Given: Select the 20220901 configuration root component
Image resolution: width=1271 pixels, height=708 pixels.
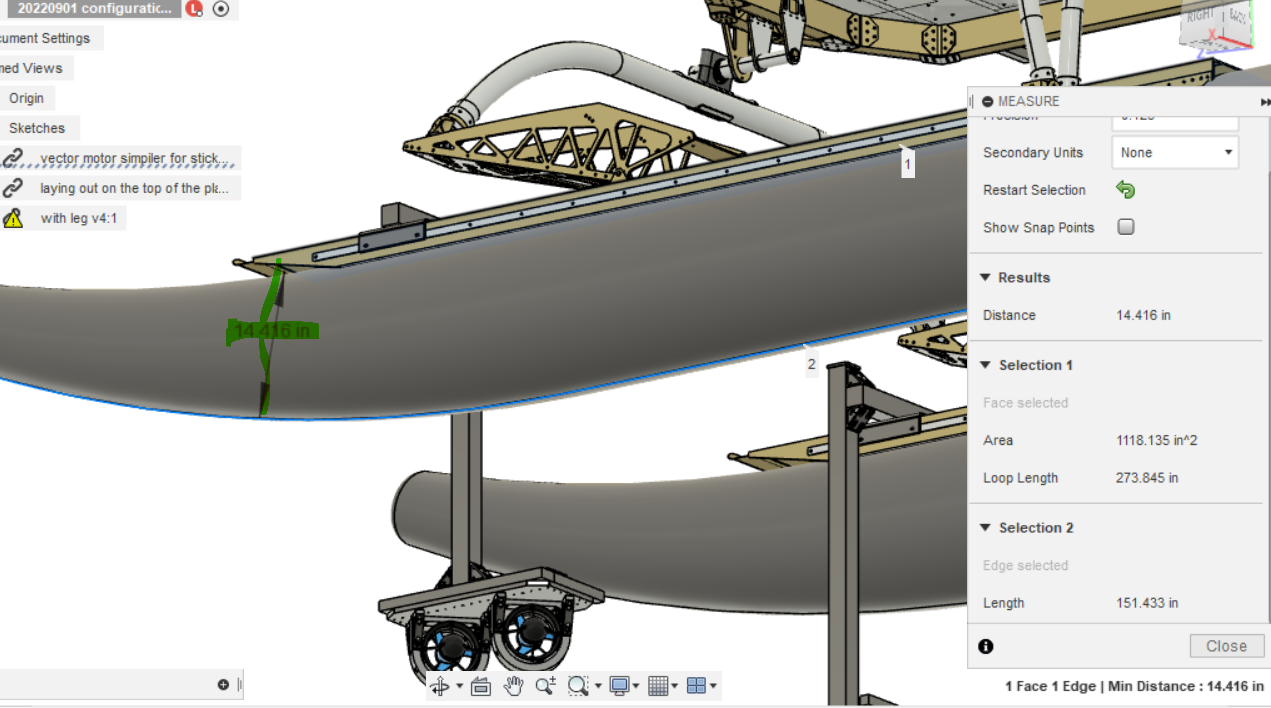Looking at the screenshot, I should coord(95,8).
